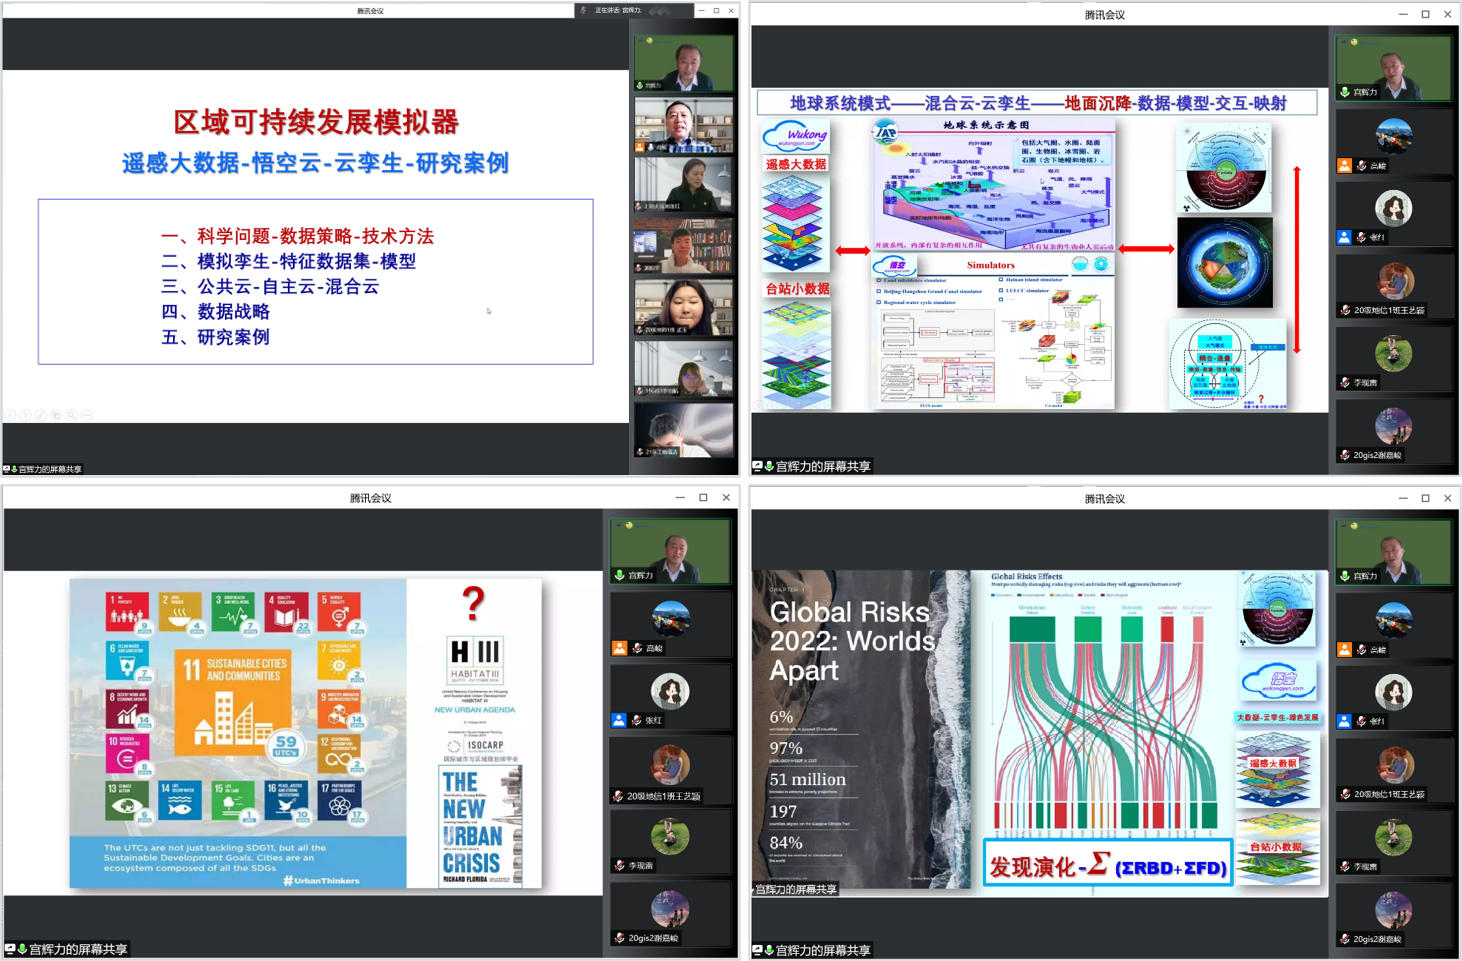
Task: Select 20级地信1班王艺颖's avatar in the SDG slide window
Action: [x=670, y=767]
